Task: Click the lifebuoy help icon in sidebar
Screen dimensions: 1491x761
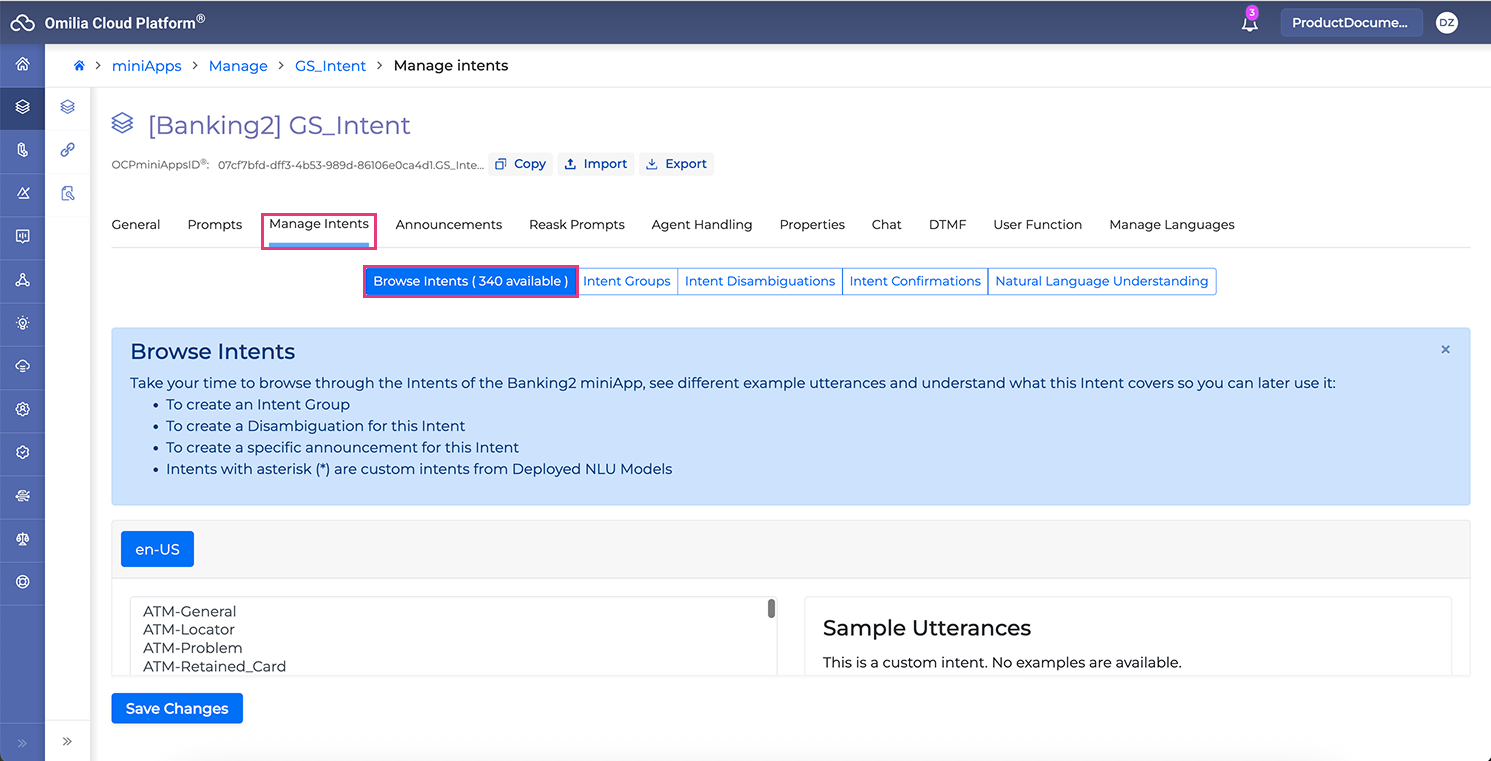Action: pyautogui.click(x=22, y=582)
